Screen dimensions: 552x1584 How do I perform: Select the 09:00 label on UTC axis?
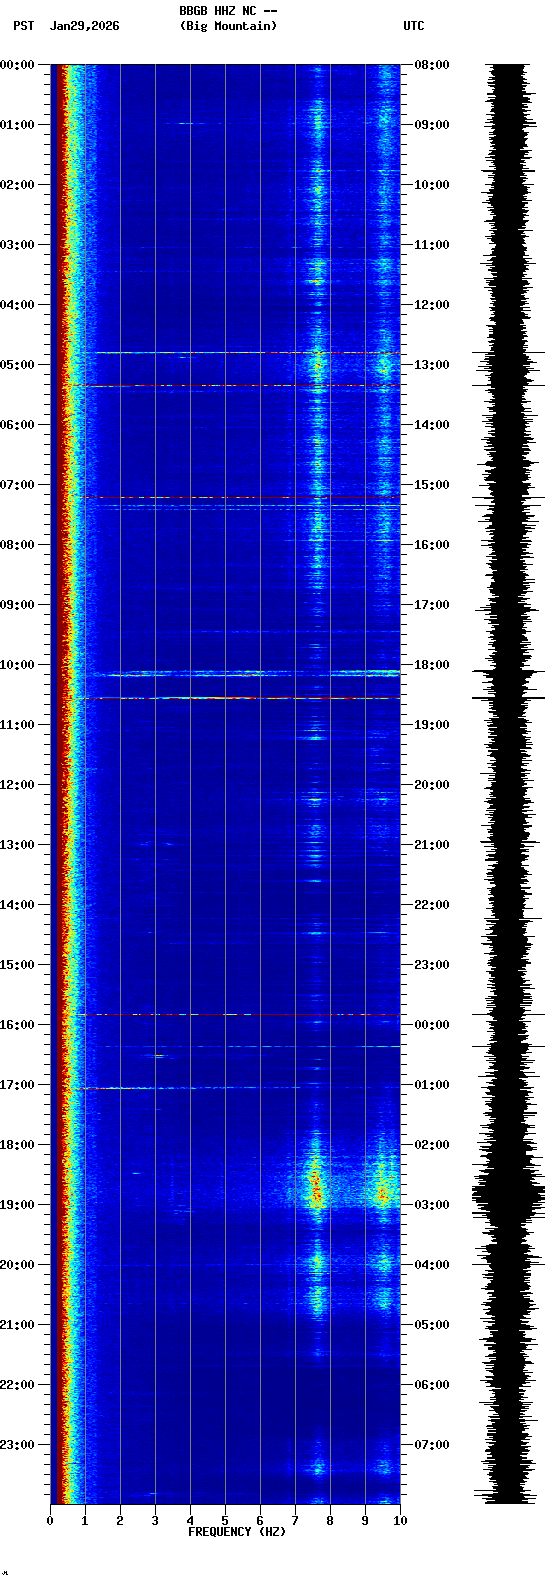point(432,125)
